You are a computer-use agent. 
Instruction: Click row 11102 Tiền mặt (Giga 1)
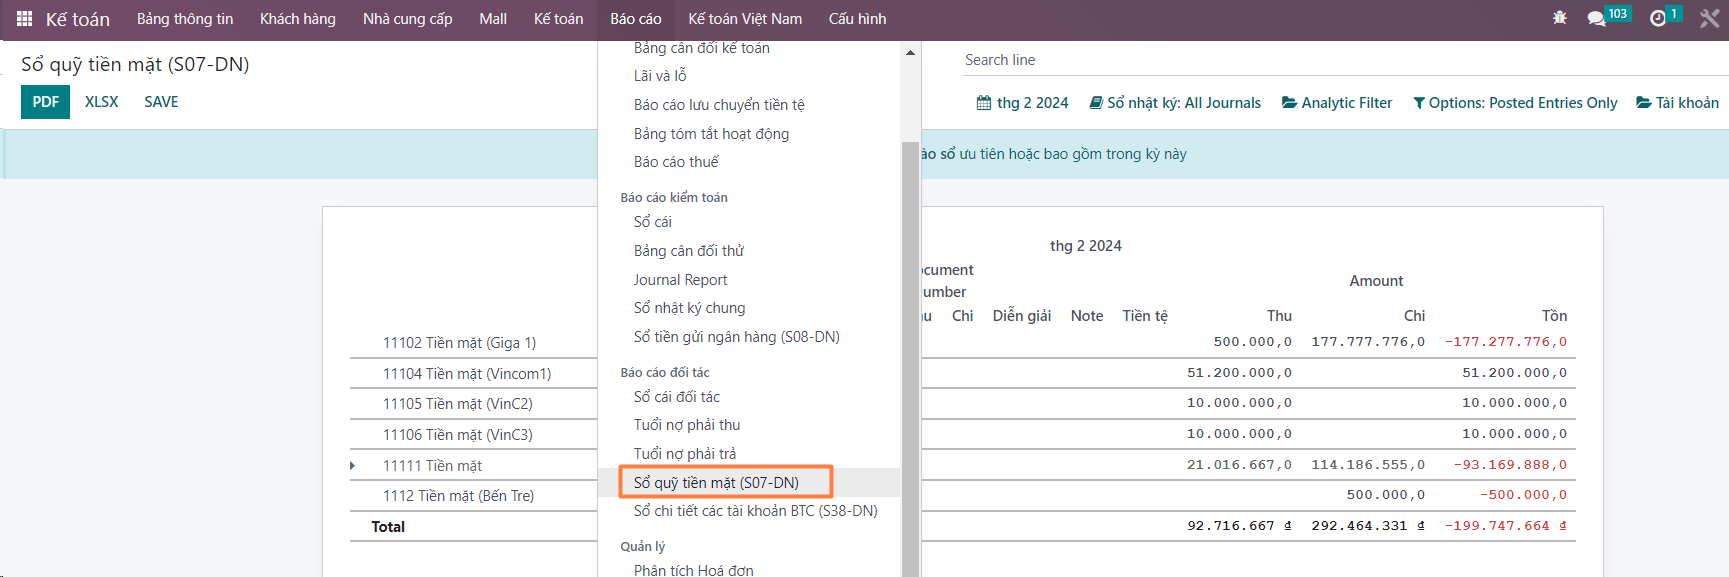pyautogui.click(x=459, y=343)
